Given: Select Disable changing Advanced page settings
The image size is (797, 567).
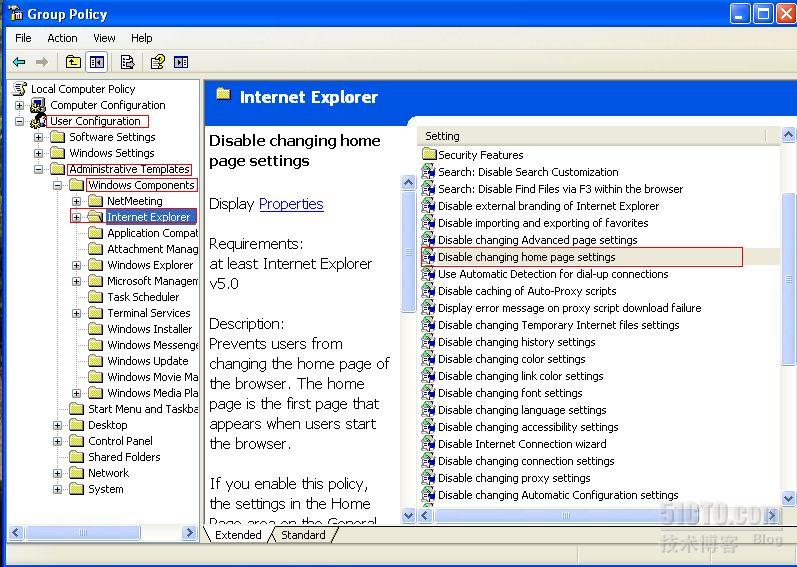Looking at the screenshot, I should (538, 240).
